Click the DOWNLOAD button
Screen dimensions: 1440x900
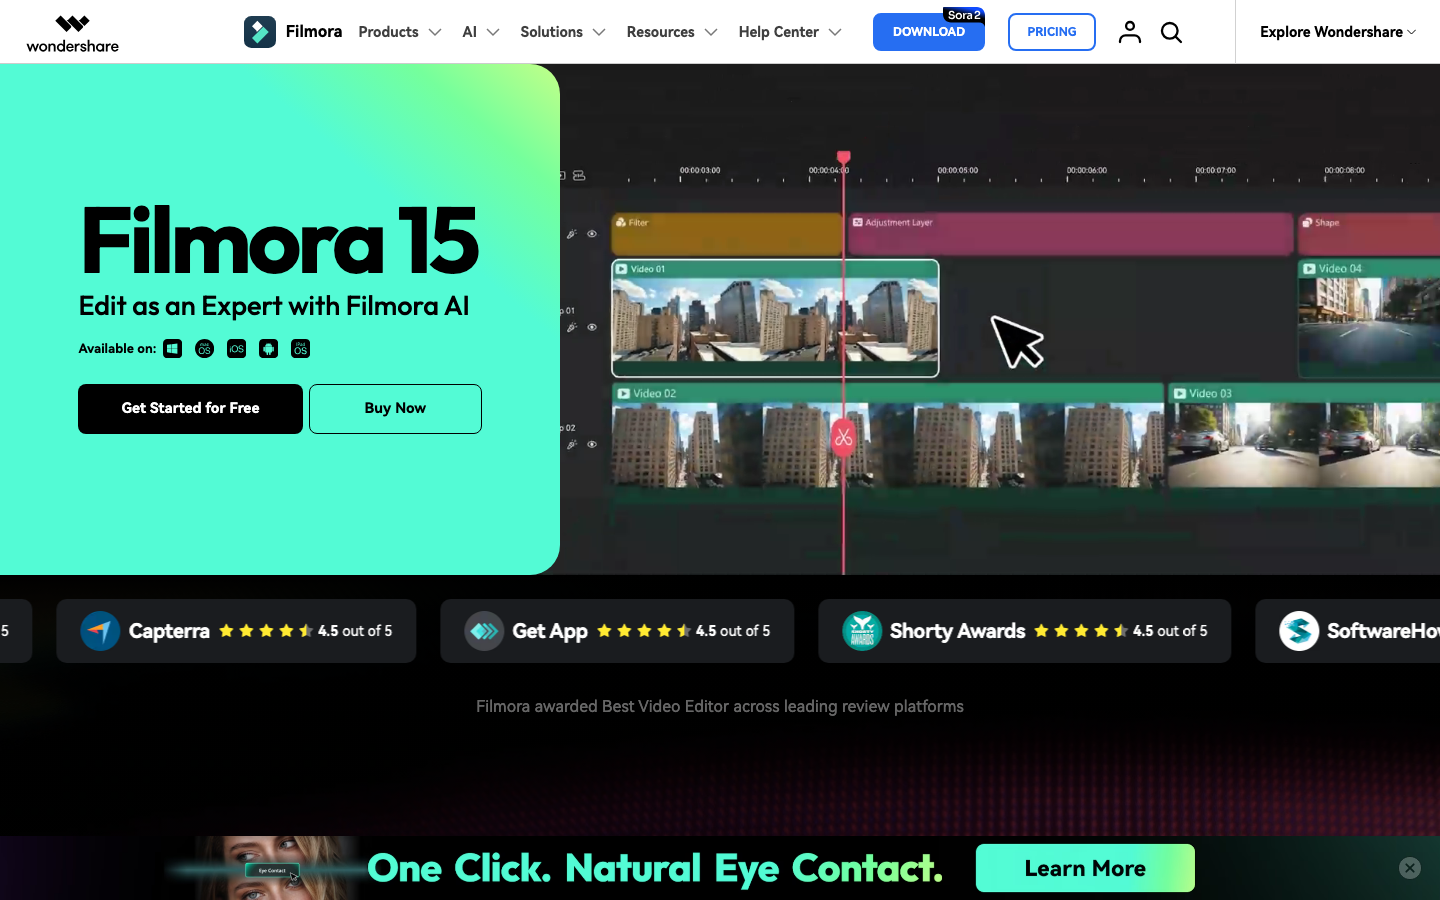point(929,32)
